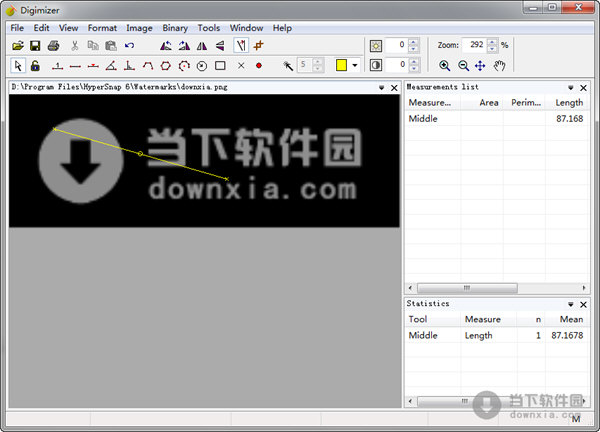This screenshot has height=432, width=600.
Task: Click the brightness sun icon
Action: coord(376,46)
